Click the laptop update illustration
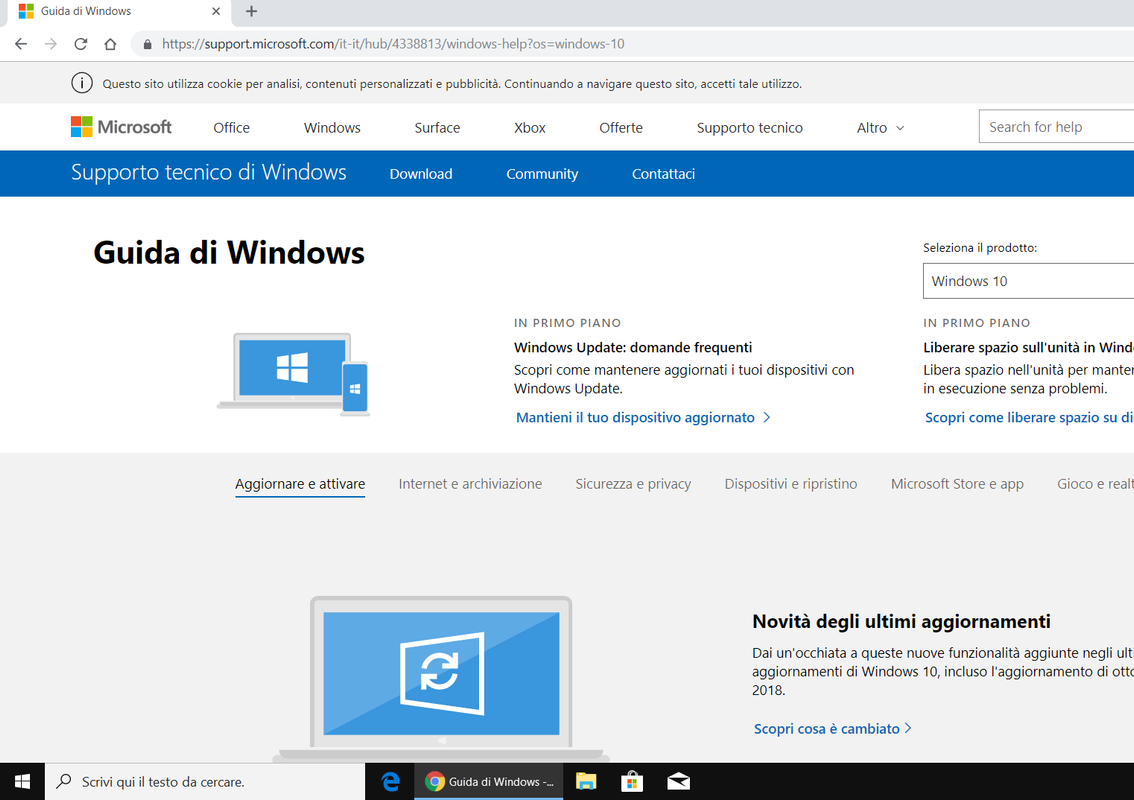The image size is (1134, 800). click(441, 678)
